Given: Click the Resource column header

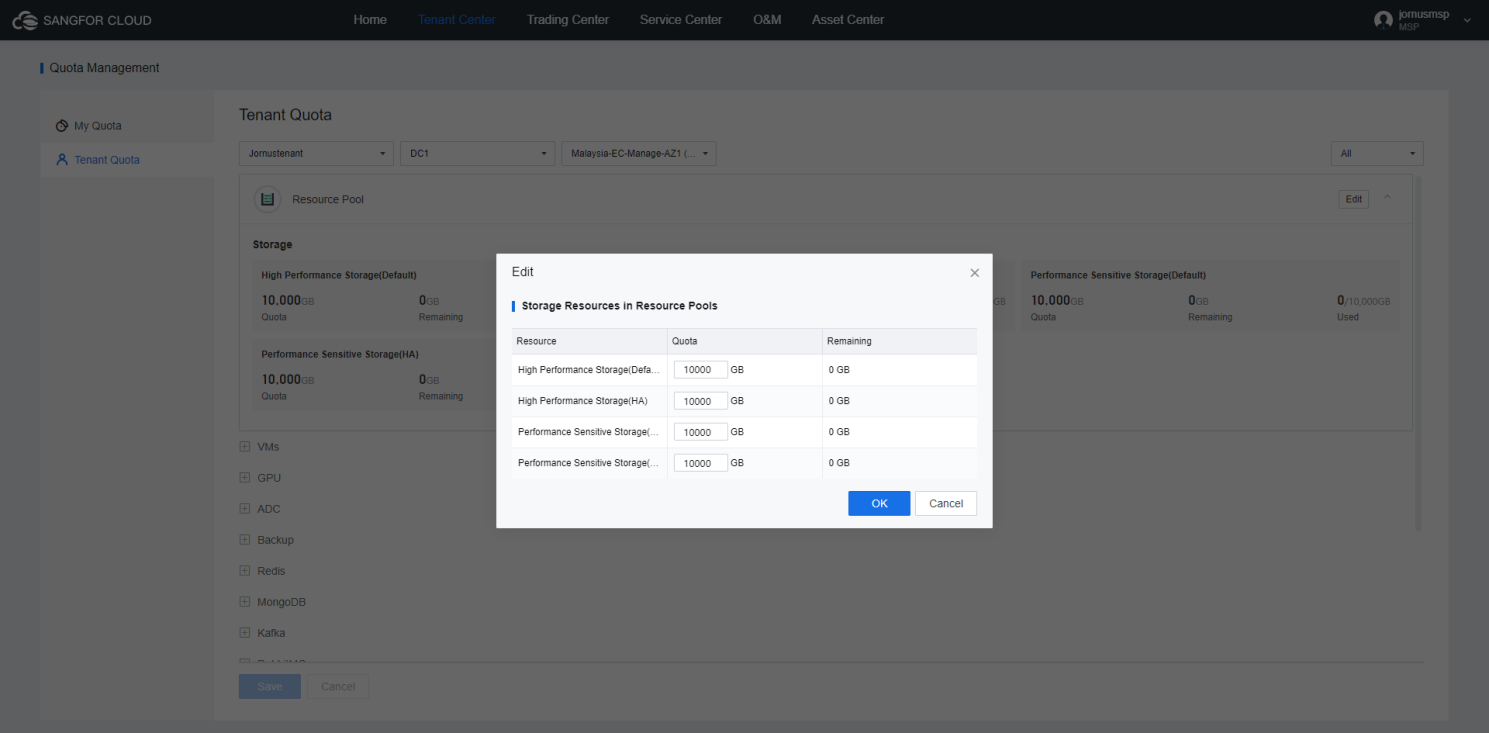Looking at the screenshot, I should [x=589, y=341].
